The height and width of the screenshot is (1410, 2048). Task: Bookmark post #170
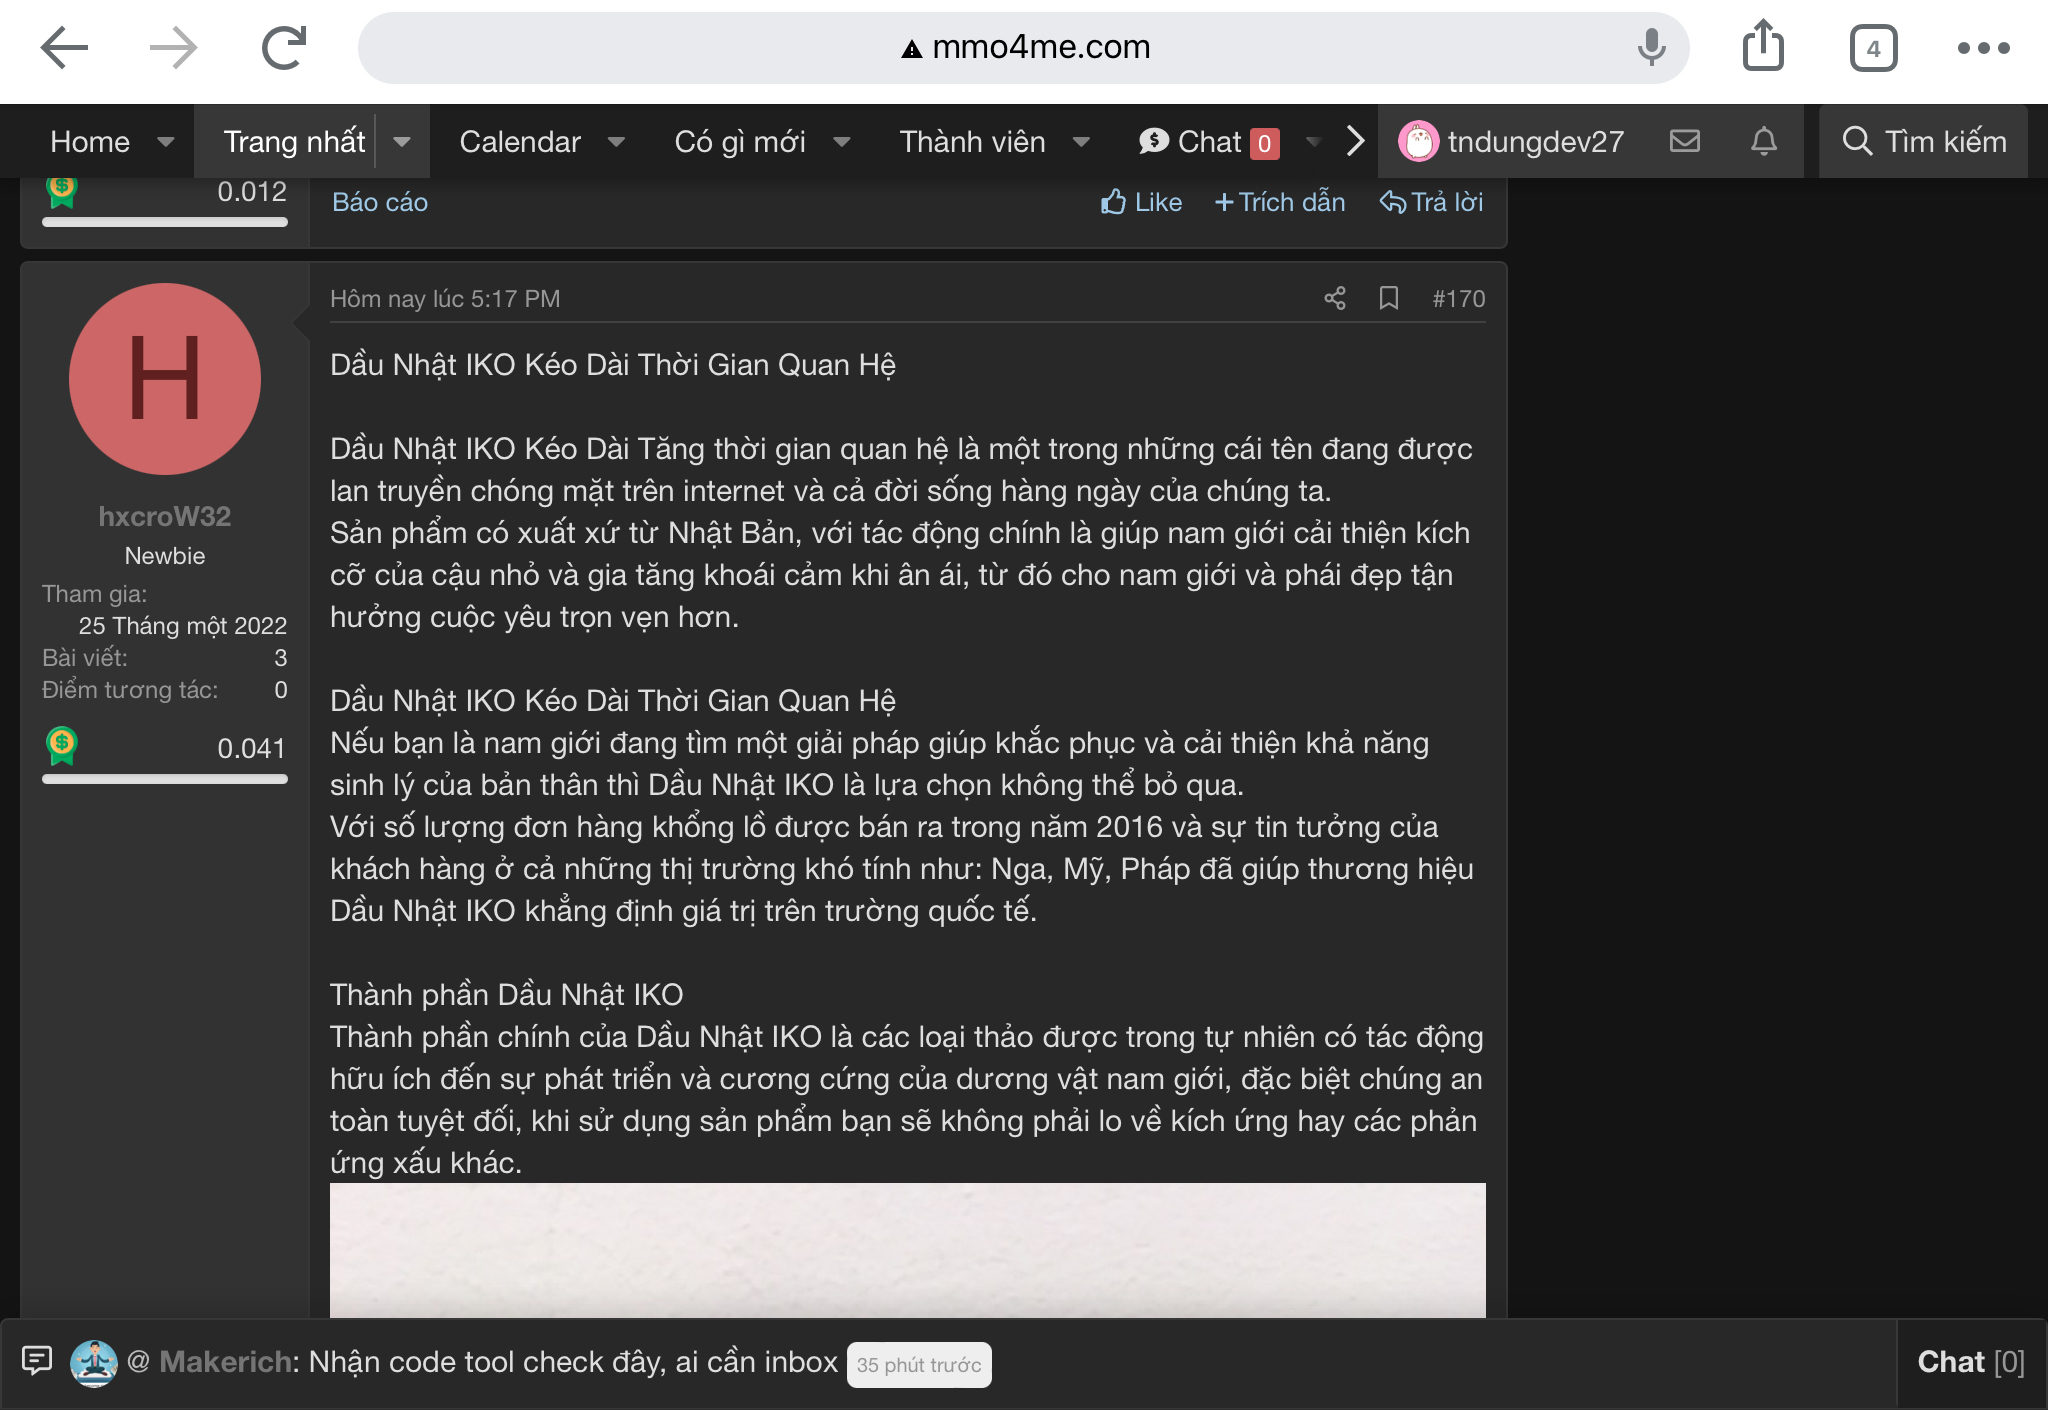(x=1389, y=298)
